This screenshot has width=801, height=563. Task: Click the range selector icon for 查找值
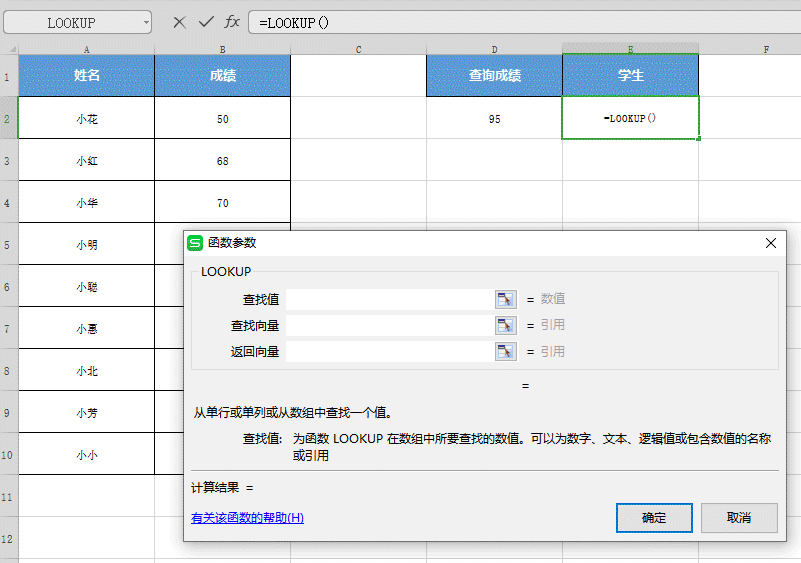click(x=505, y=299)
